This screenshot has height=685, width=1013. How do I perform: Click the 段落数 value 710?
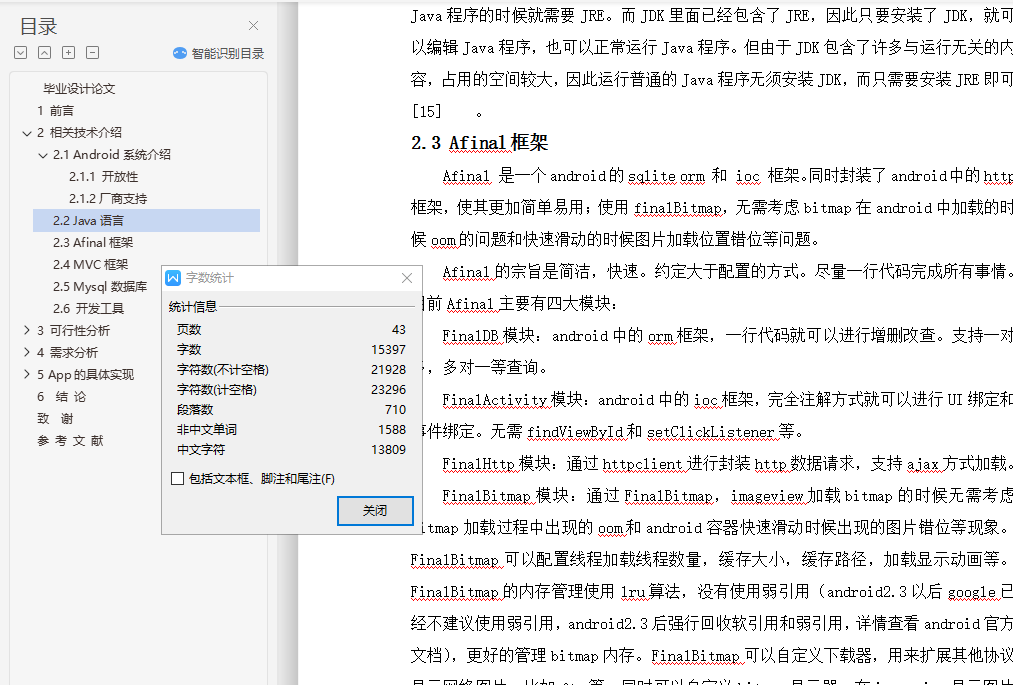click(395, 410)
